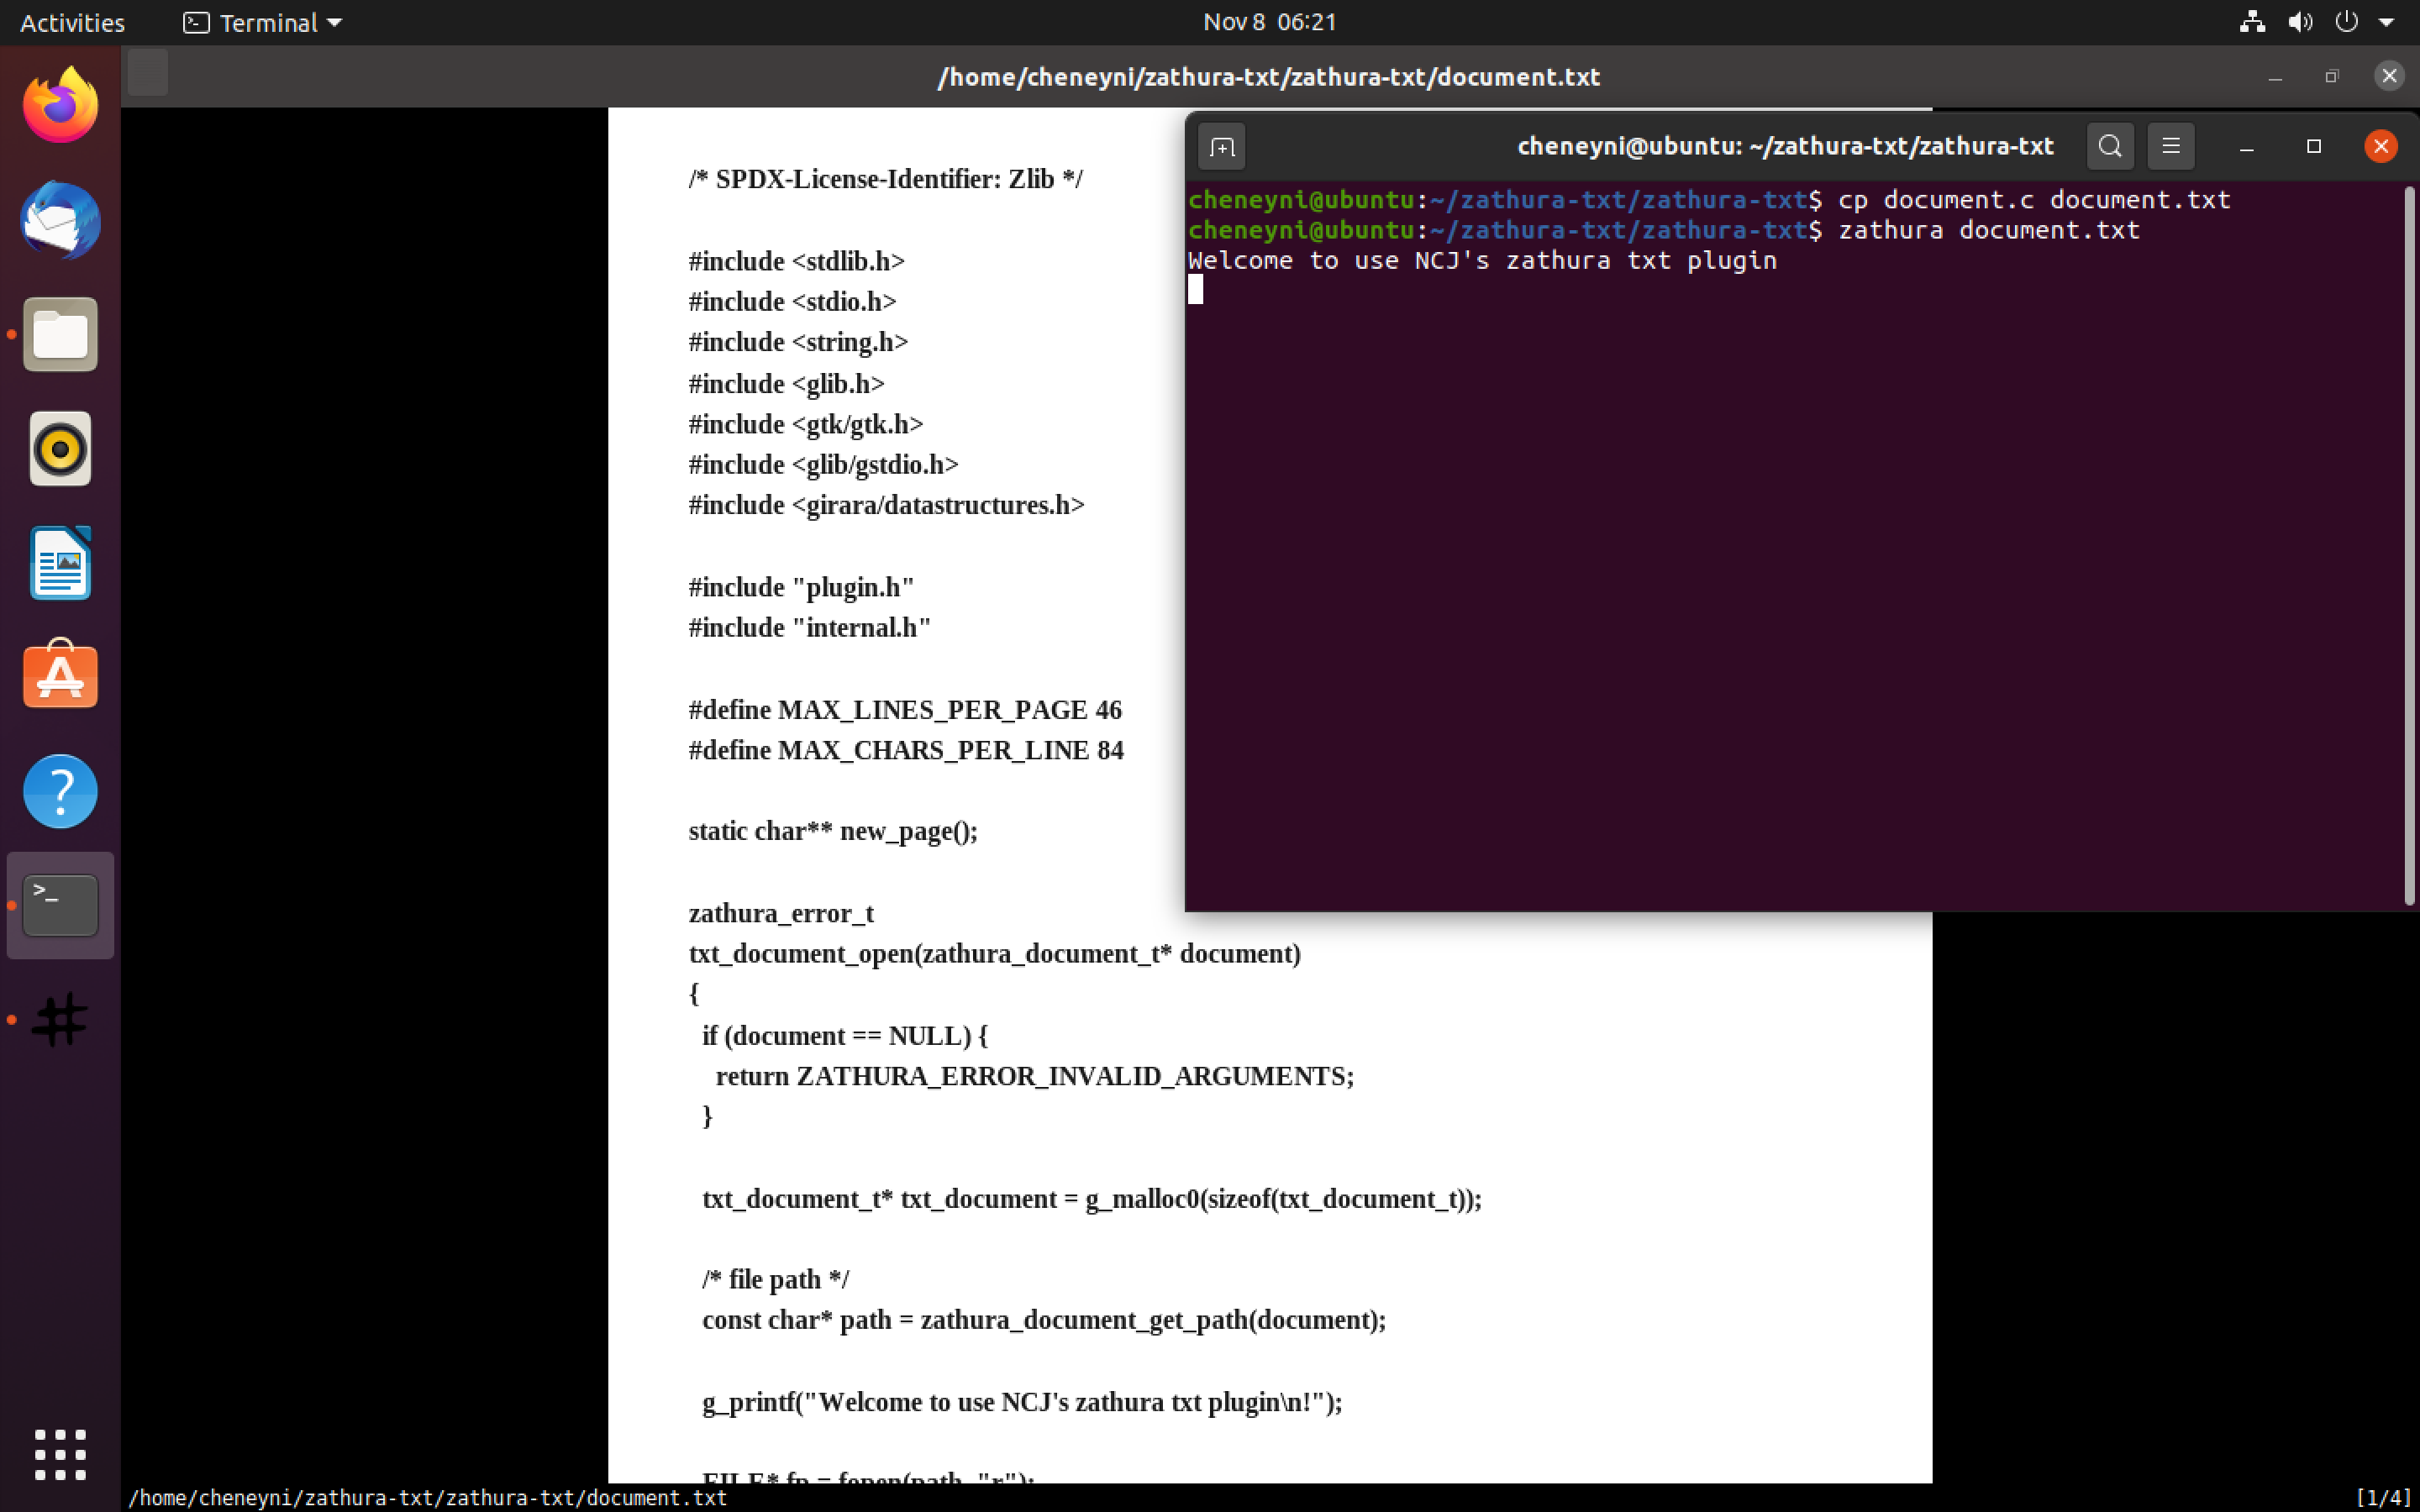Click the terminal search icon
This screenshot has width=2420, height=1512.
2110,147
